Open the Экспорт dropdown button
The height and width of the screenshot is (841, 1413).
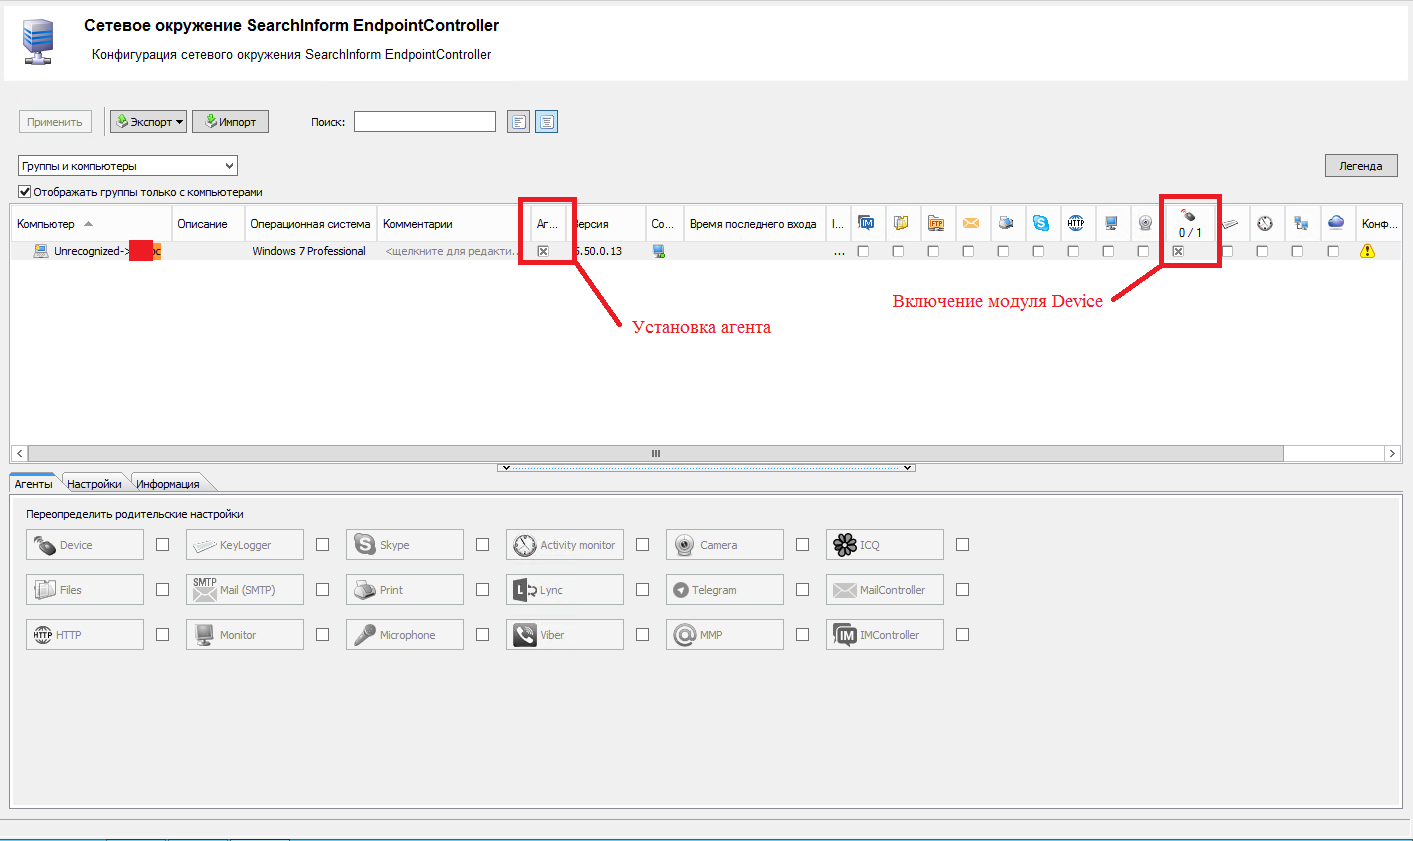click(x=148, y=122)
